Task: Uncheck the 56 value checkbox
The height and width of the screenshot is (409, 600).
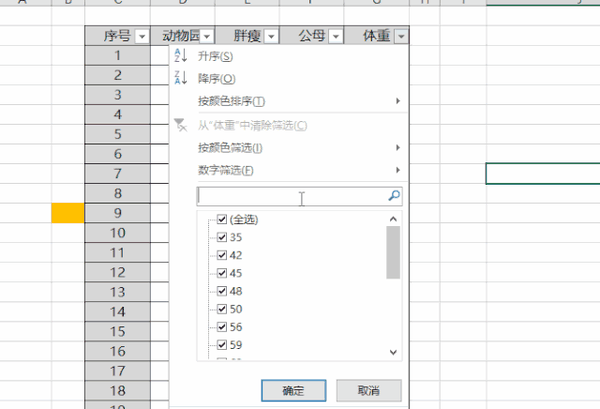Action: pyautogui.click(x=222, y=327)
